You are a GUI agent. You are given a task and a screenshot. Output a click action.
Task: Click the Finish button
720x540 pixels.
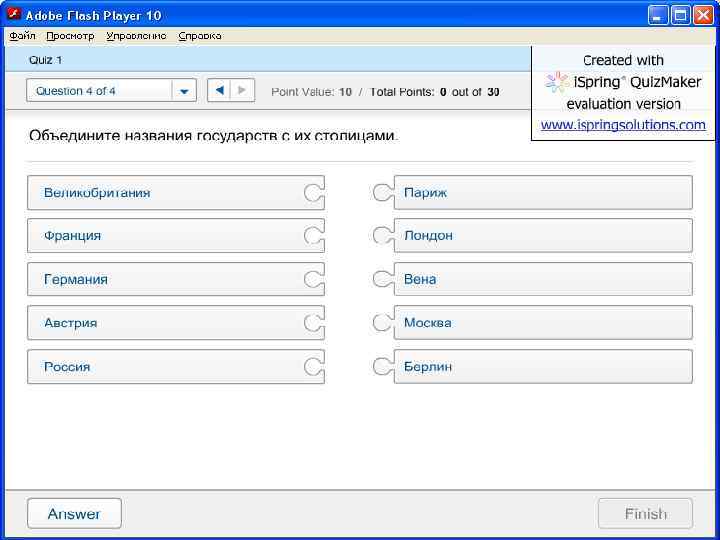645,513
